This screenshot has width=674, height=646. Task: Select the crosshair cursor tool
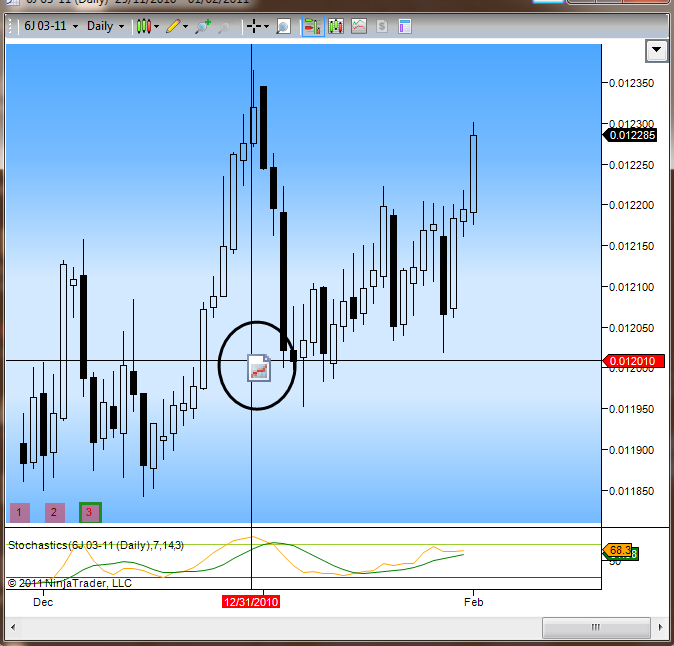[x=254, y=26]
